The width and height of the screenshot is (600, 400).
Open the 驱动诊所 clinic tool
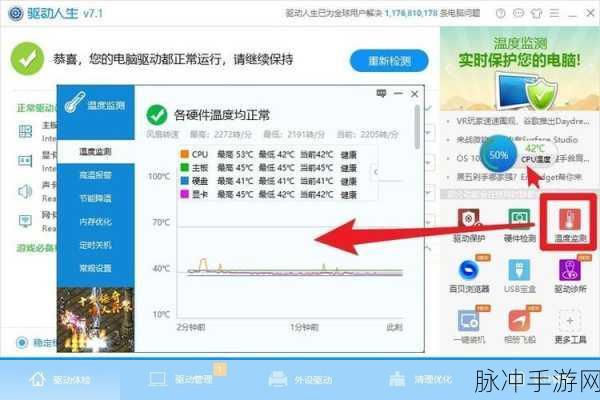(x=570, y=276)
